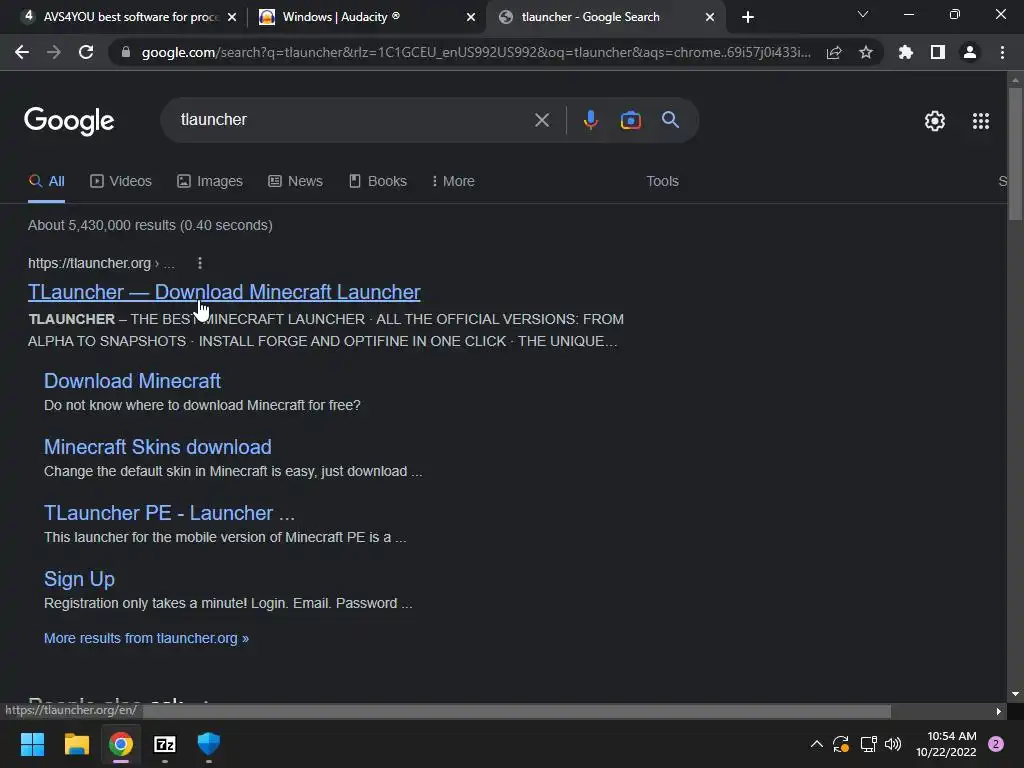Open the TLauncher PE - Launcher sitelink
Viewport: 1024px width, 768px height.
click(x=169, y=513)
